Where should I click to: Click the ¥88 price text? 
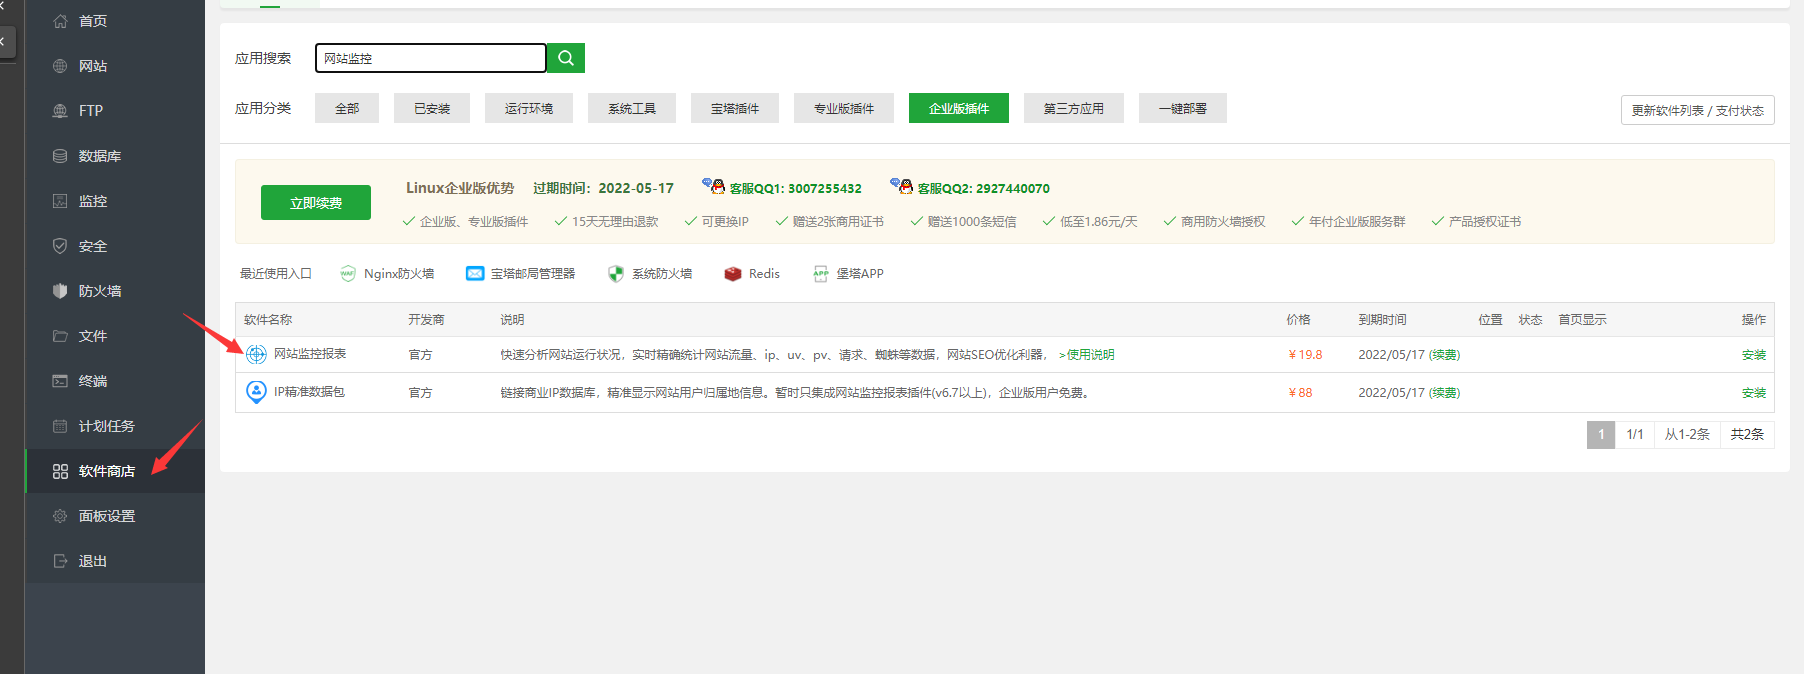click(1300, 393)
